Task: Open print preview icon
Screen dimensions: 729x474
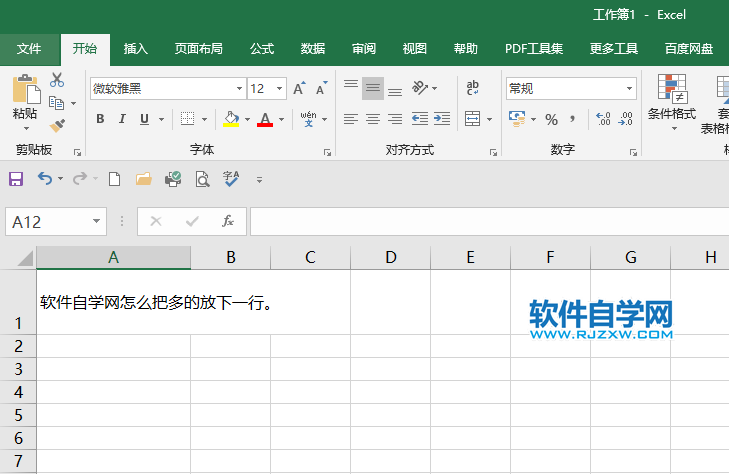Action: tap(202, 179)
